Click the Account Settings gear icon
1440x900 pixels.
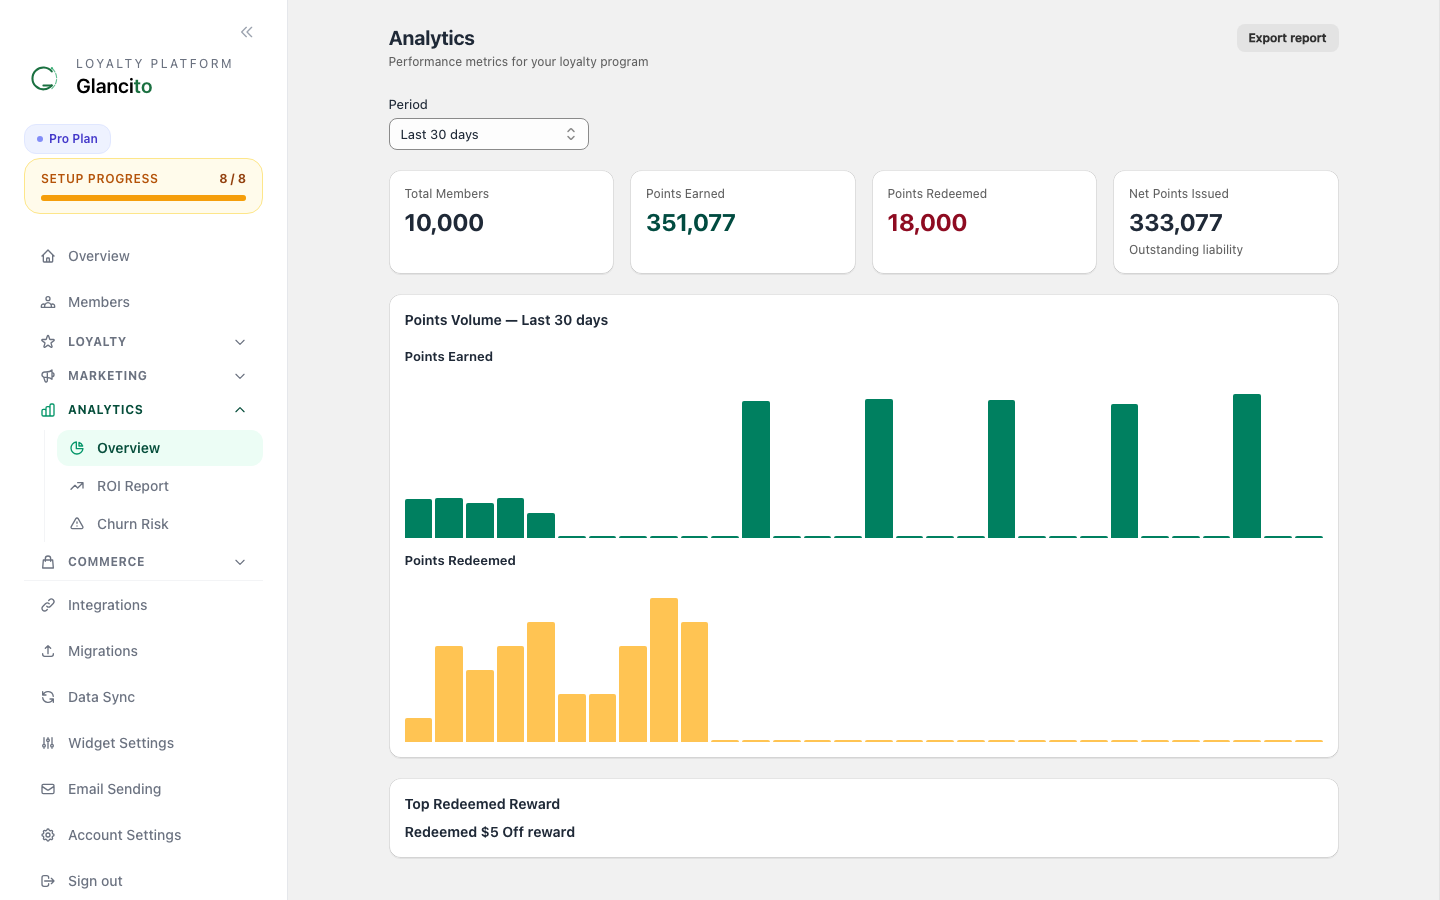48,835
